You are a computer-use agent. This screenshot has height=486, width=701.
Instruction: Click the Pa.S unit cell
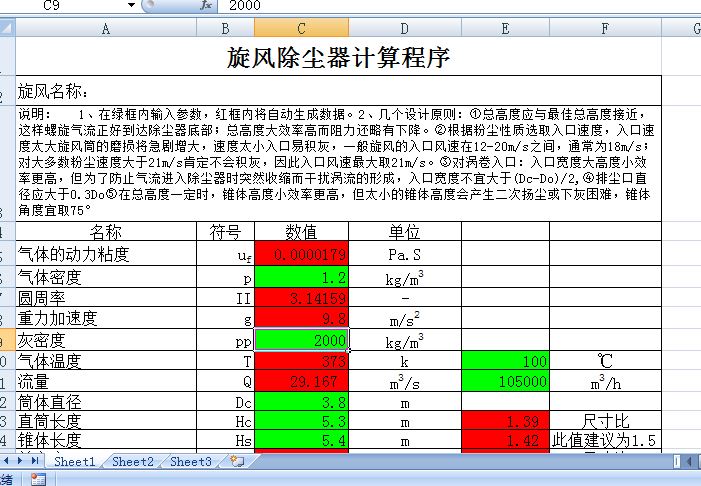(405, 254)
